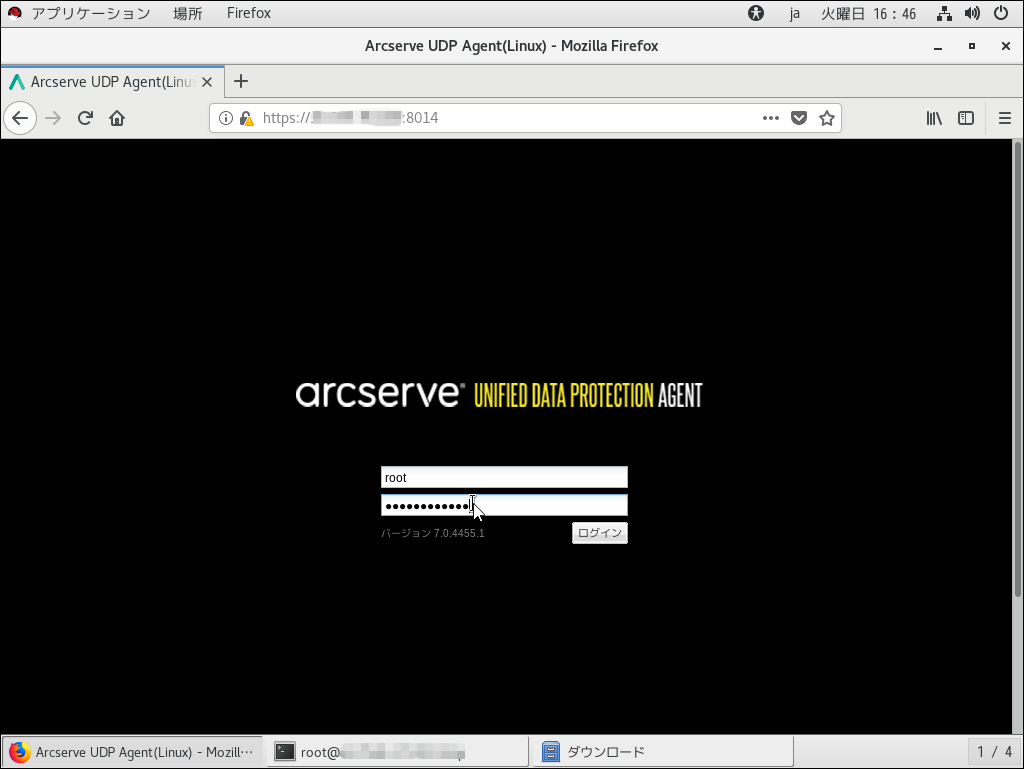Click the forward navigation arrow
This screenshot has width=1024, height=769.
pos(53,118)
